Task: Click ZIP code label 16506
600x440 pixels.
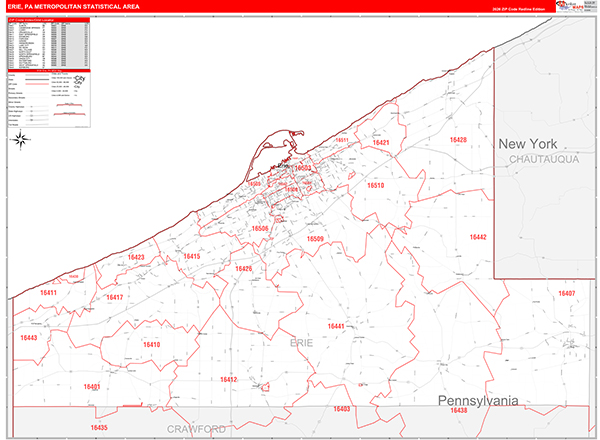Action: [260, 228]
